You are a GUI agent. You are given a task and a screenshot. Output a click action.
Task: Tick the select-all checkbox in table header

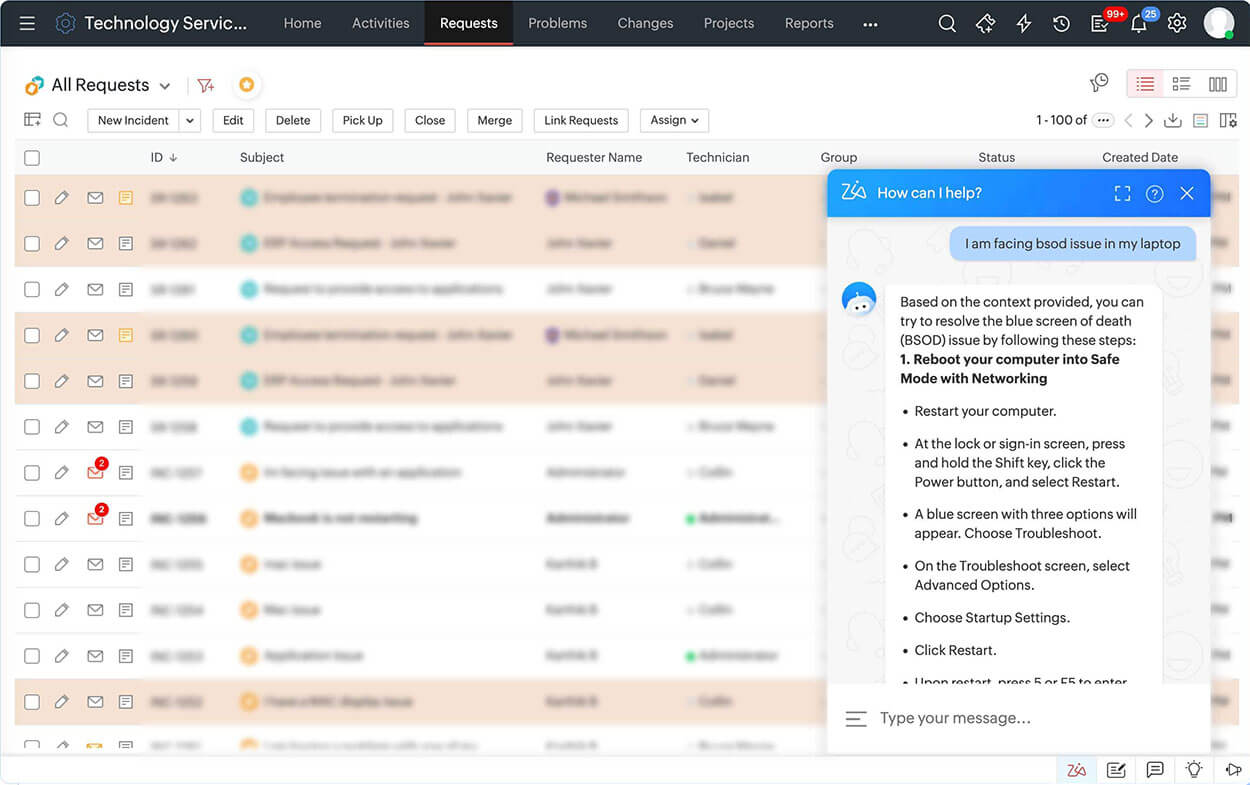(x=32, y=158)
